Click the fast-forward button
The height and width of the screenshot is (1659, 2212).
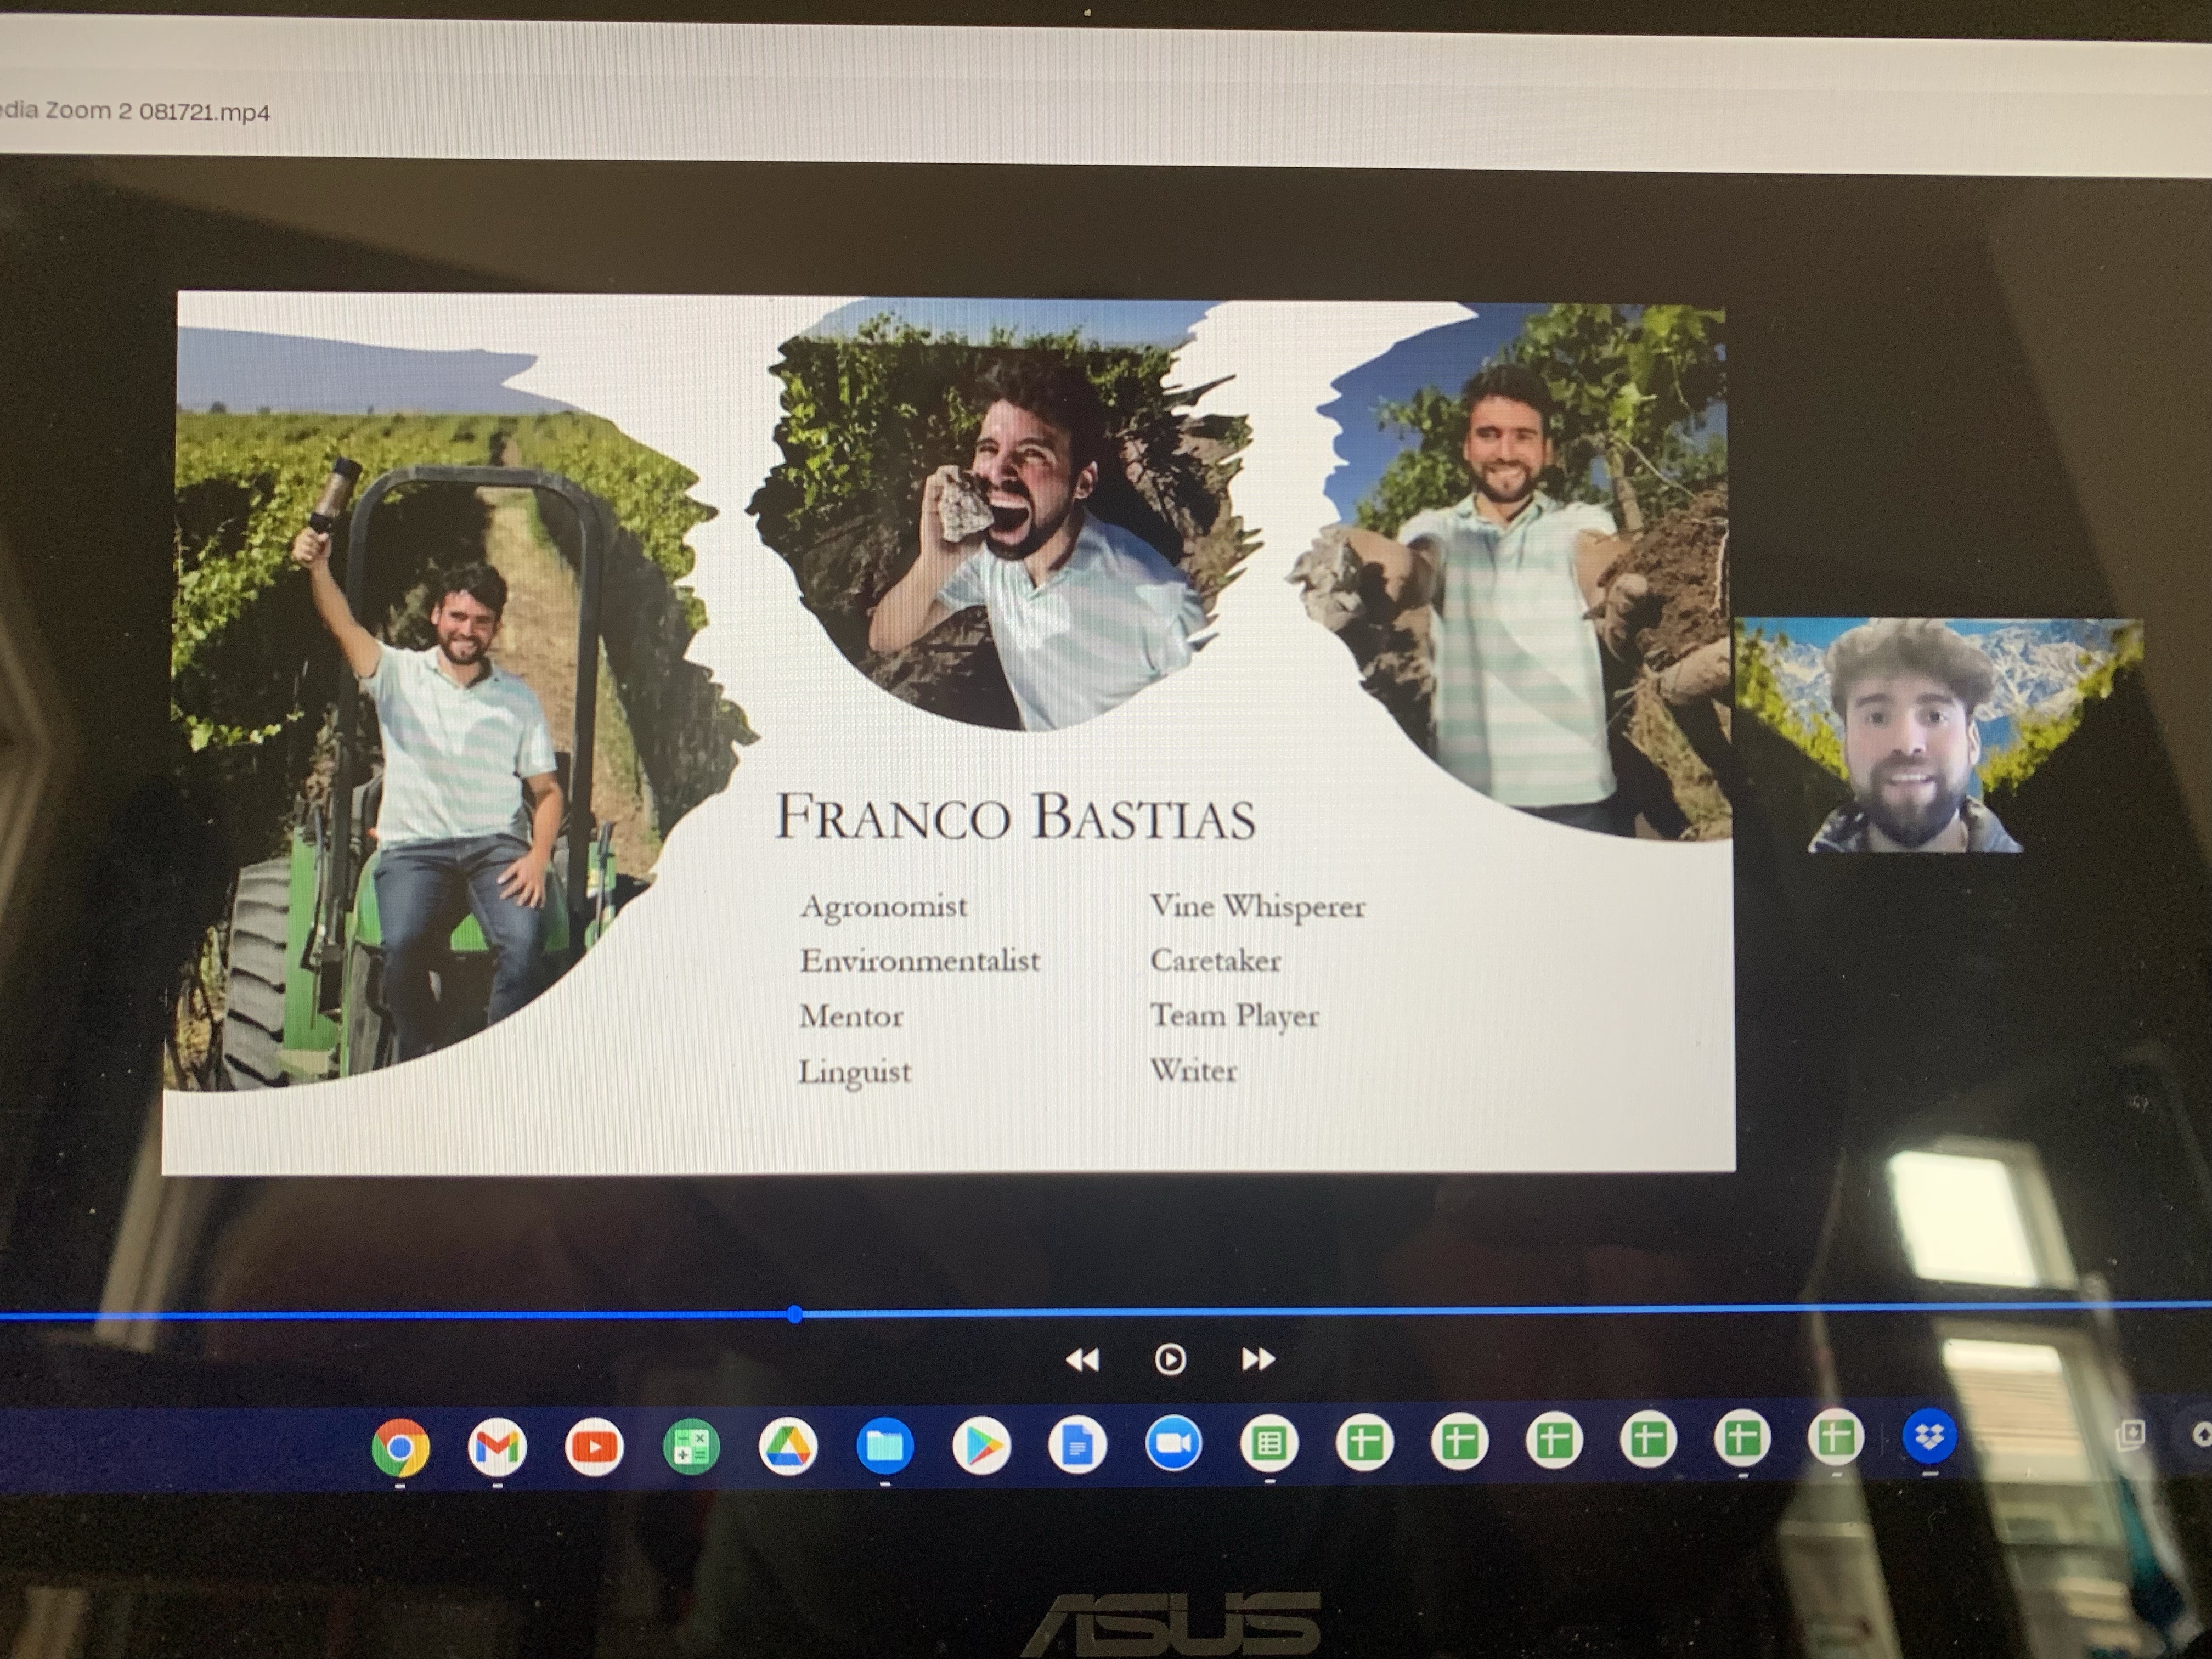(x=1258, y=1359)
